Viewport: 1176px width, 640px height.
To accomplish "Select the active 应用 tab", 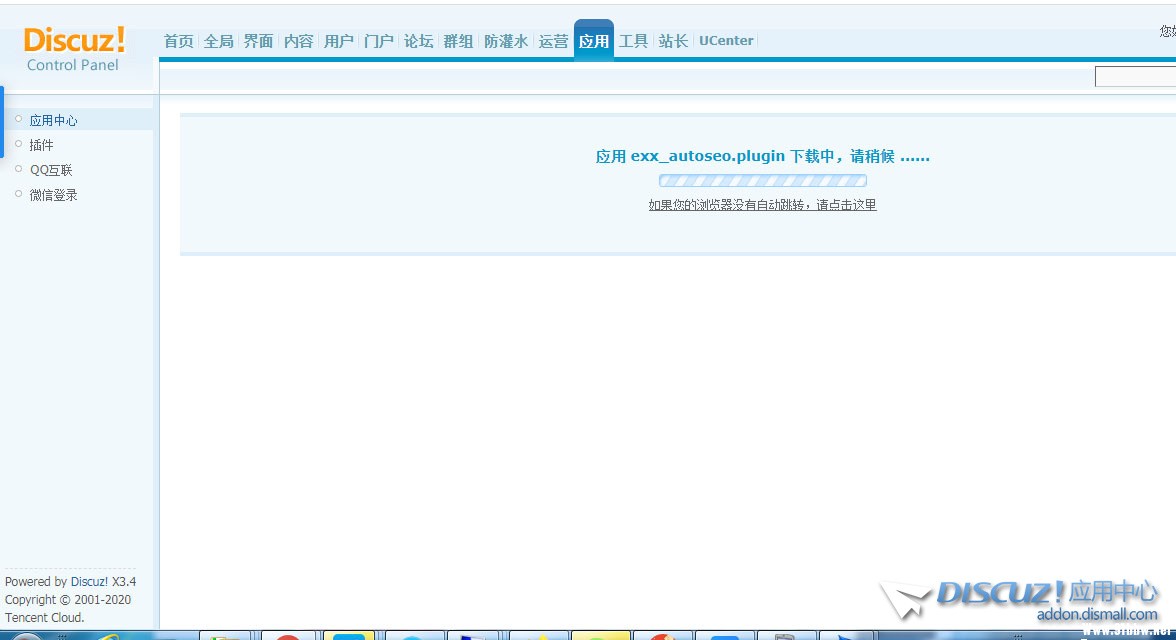I will click(x=593, y=41).
